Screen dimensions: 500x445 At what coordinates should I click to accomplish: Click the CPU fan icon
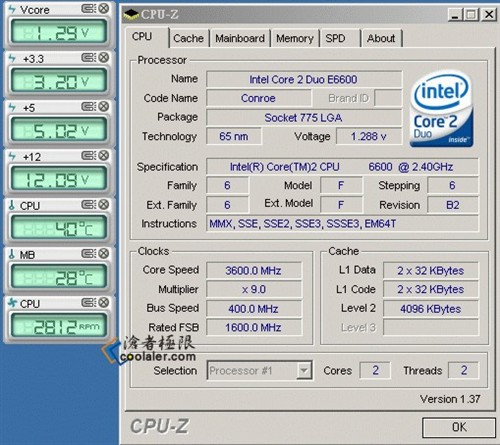click(x=12, y=303)
